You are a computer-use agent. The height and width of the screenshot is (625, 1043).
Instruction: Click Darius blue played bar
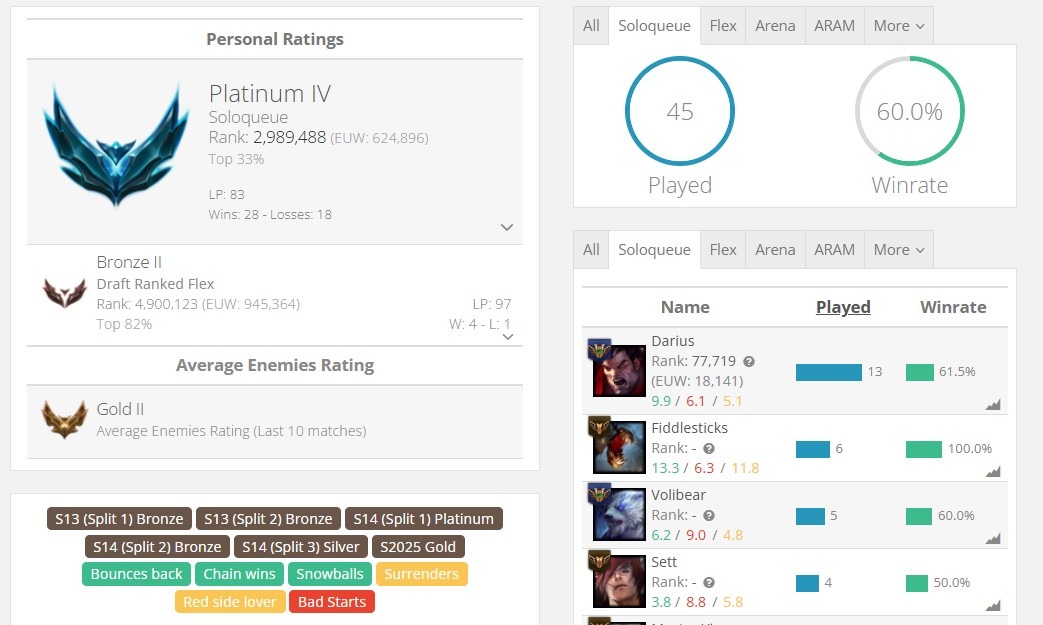point(828,372)
